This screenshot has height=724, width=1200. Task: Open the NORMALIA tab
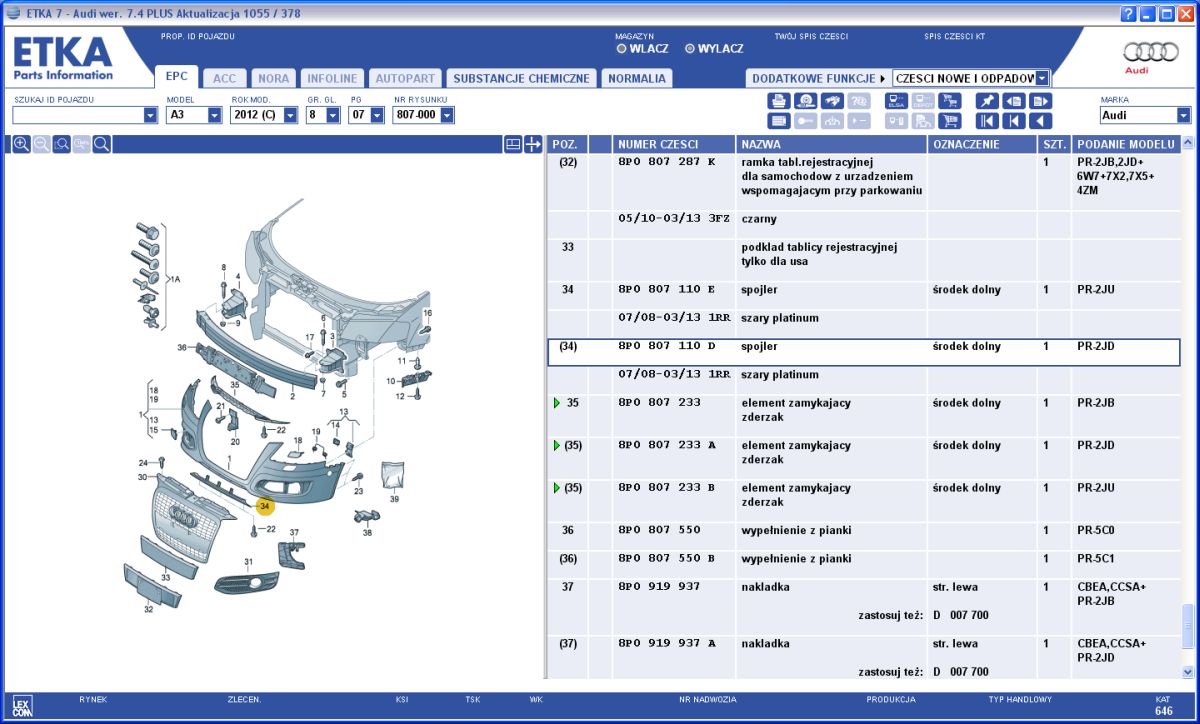pyautogui.click(x=636, y=78)
